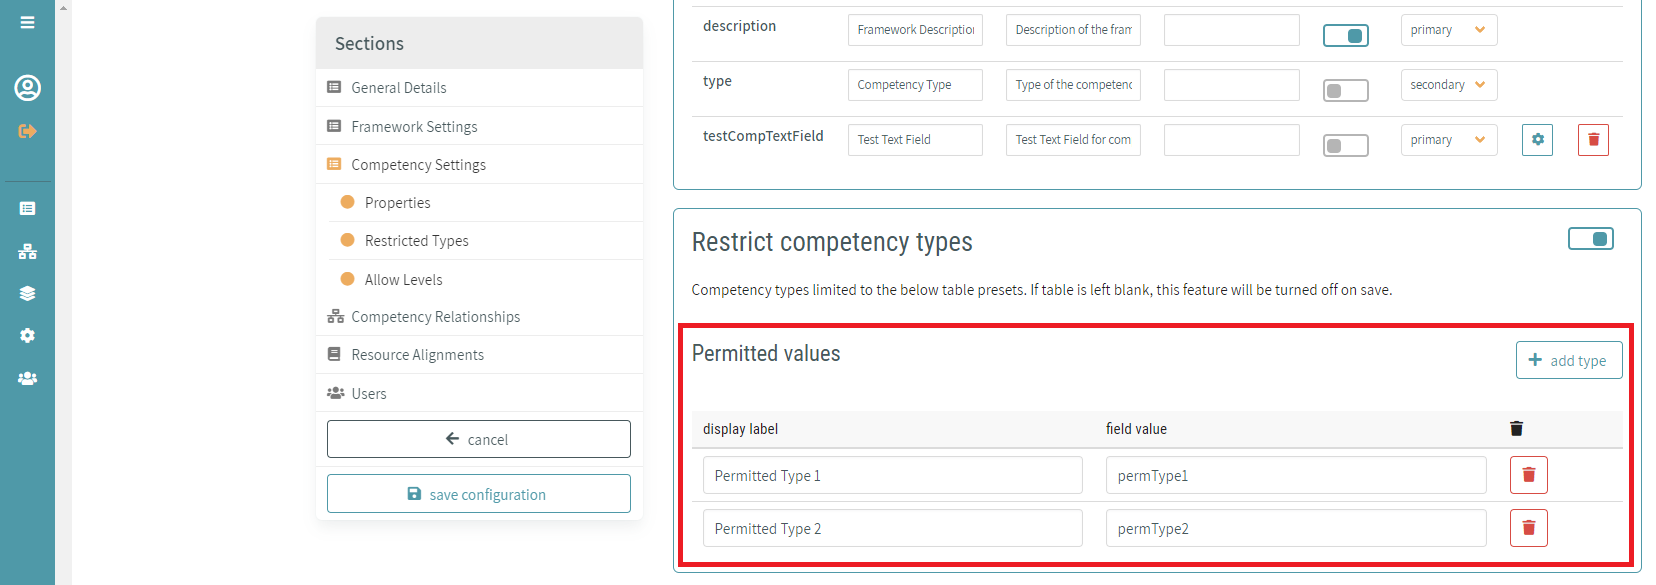Image resolution: width=1656 pixels, height=585 pixels.
Task: Delete the testCompTextField property row
Action: (1593, 139)
